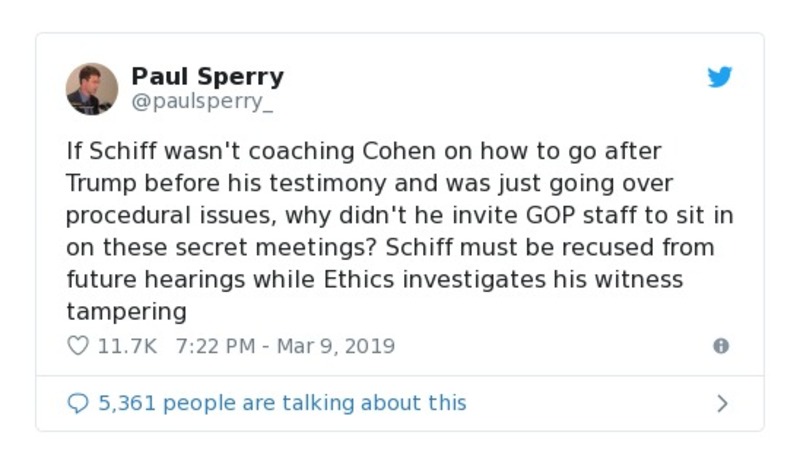Viewport: 800px width, 467px height.
Task: Visit the @paulsperry_ handle
Action: coord(201,101)
